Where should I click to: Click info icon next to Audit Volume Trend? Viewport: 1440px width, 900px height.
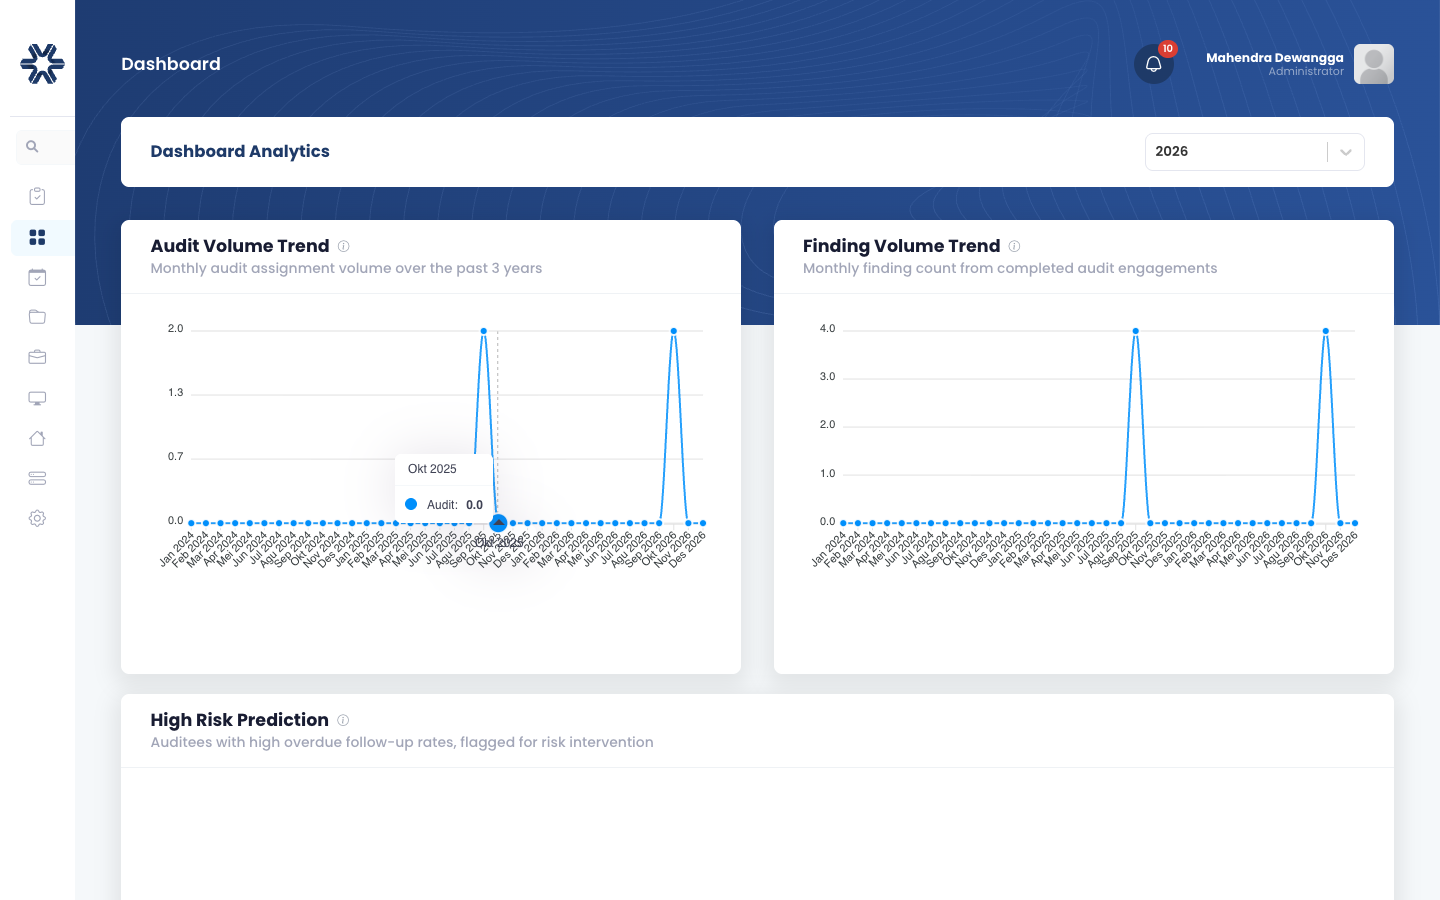coord(343,246)
